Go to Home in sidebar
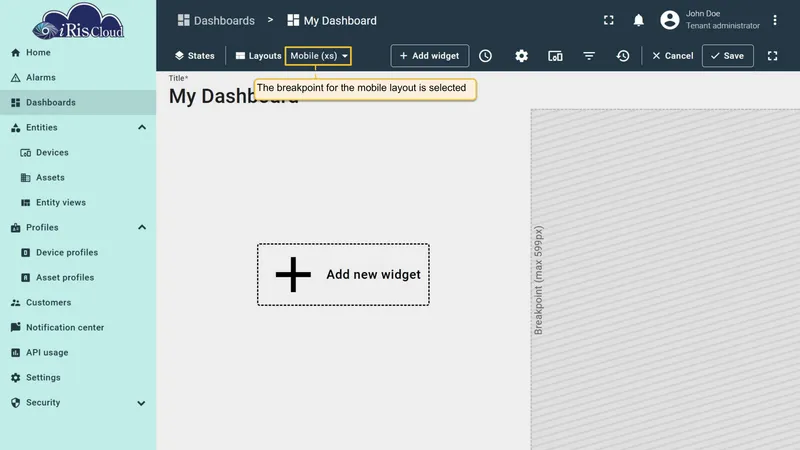 pos(78,53)
